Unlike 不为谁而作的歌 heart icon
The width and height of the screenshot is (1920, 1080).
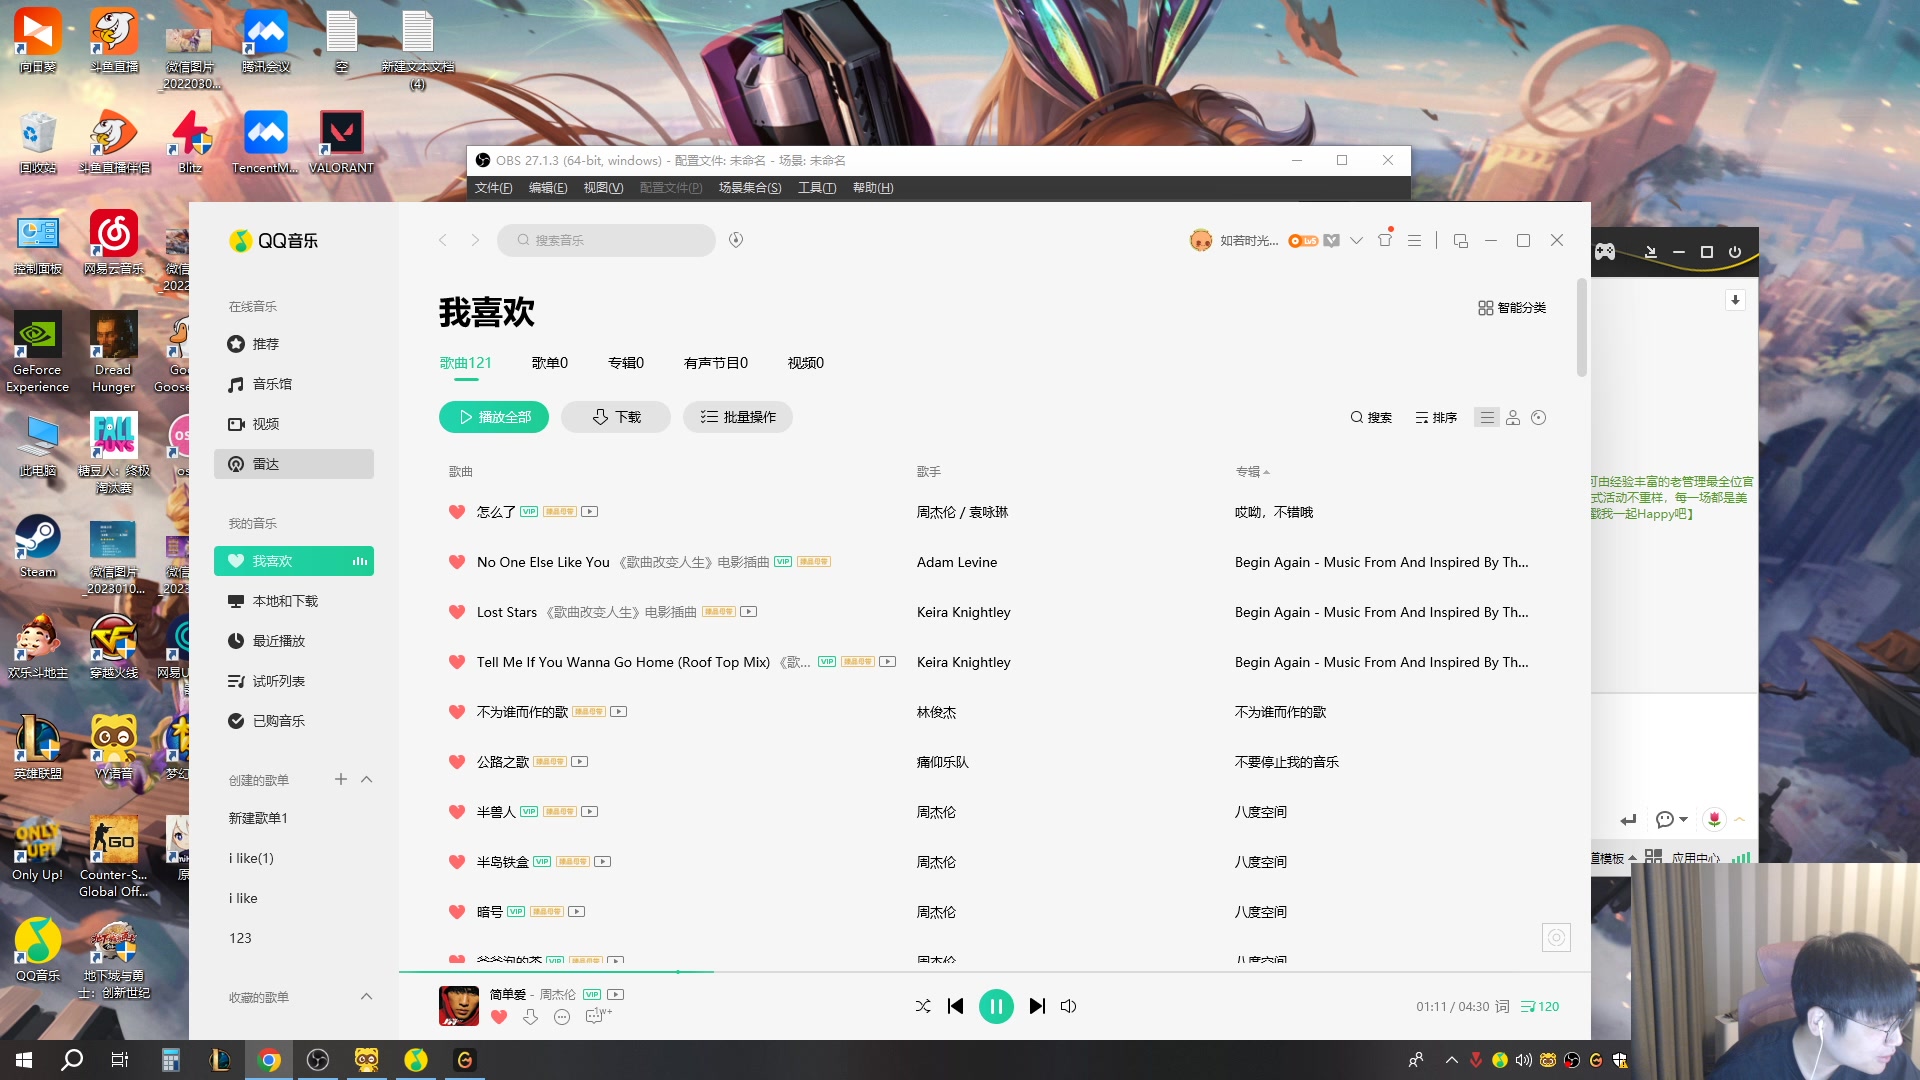pos(457,712)
